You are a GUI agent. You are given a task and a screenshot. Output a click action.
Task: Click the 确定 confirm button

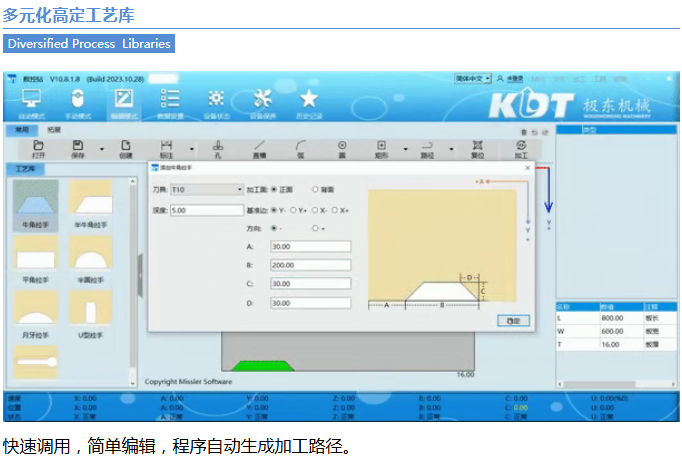513,320
